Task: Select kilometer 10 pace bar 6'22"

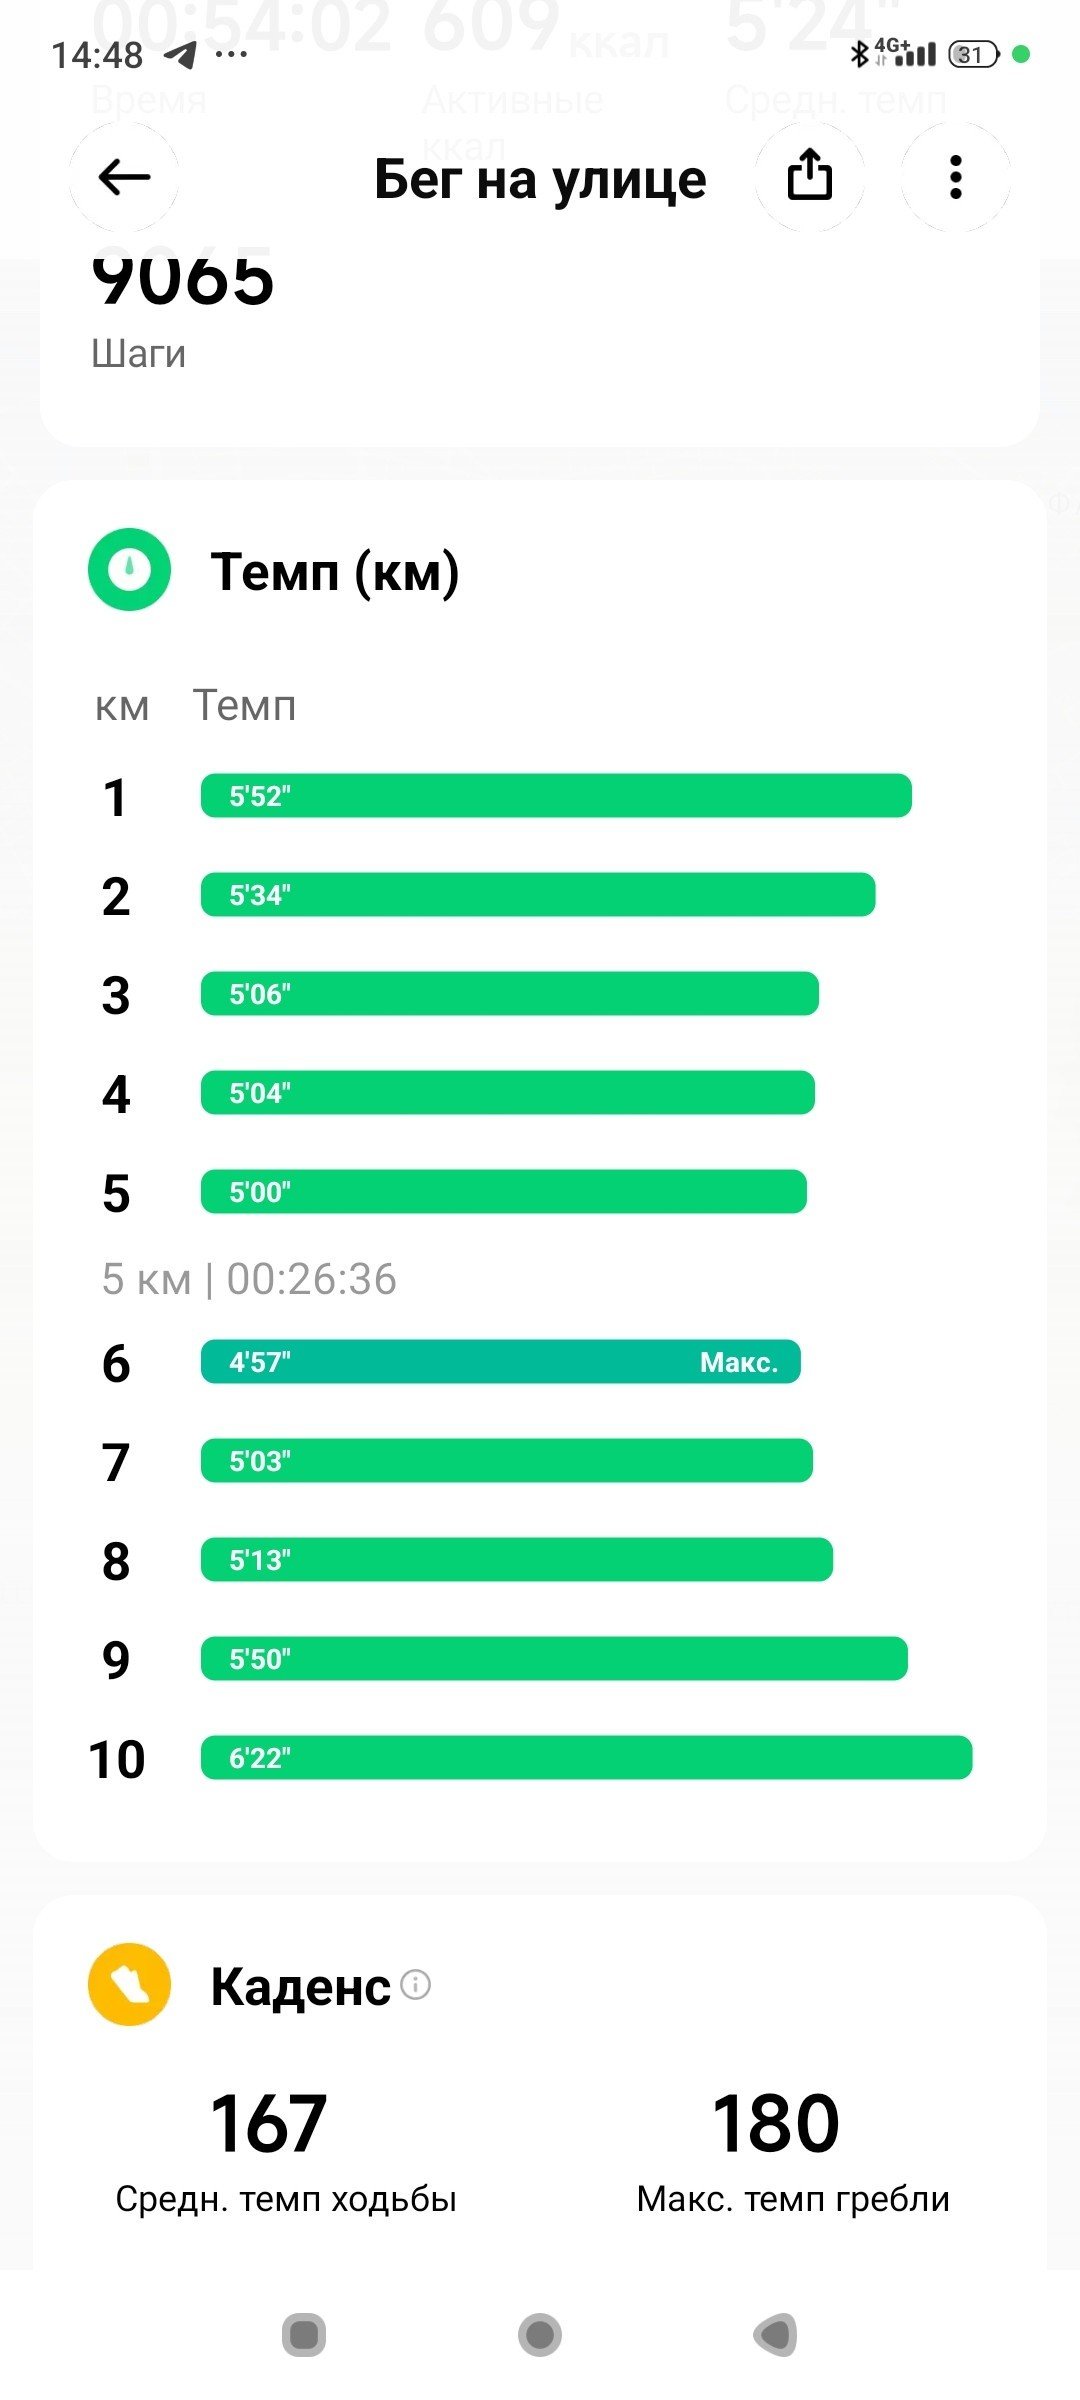Action: pos(587,1757)
